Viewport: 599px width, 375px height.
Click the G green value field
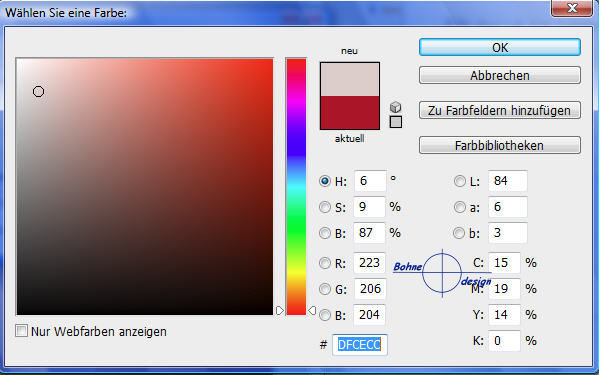pyautogui.click(x=370, y=289)
